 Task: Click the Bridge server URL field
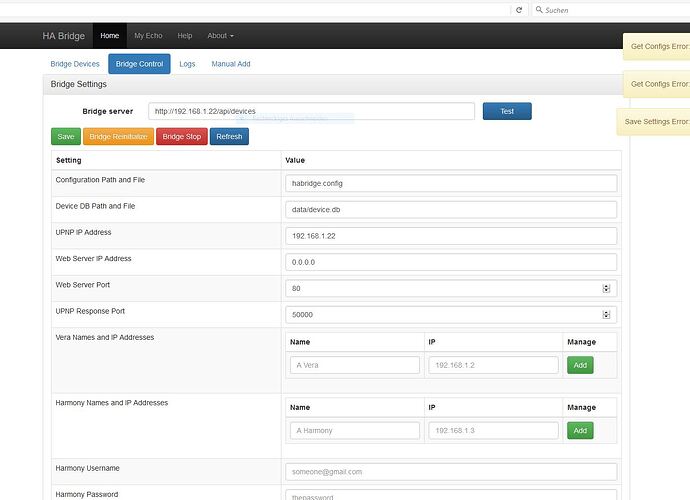(x=311, y=111)
